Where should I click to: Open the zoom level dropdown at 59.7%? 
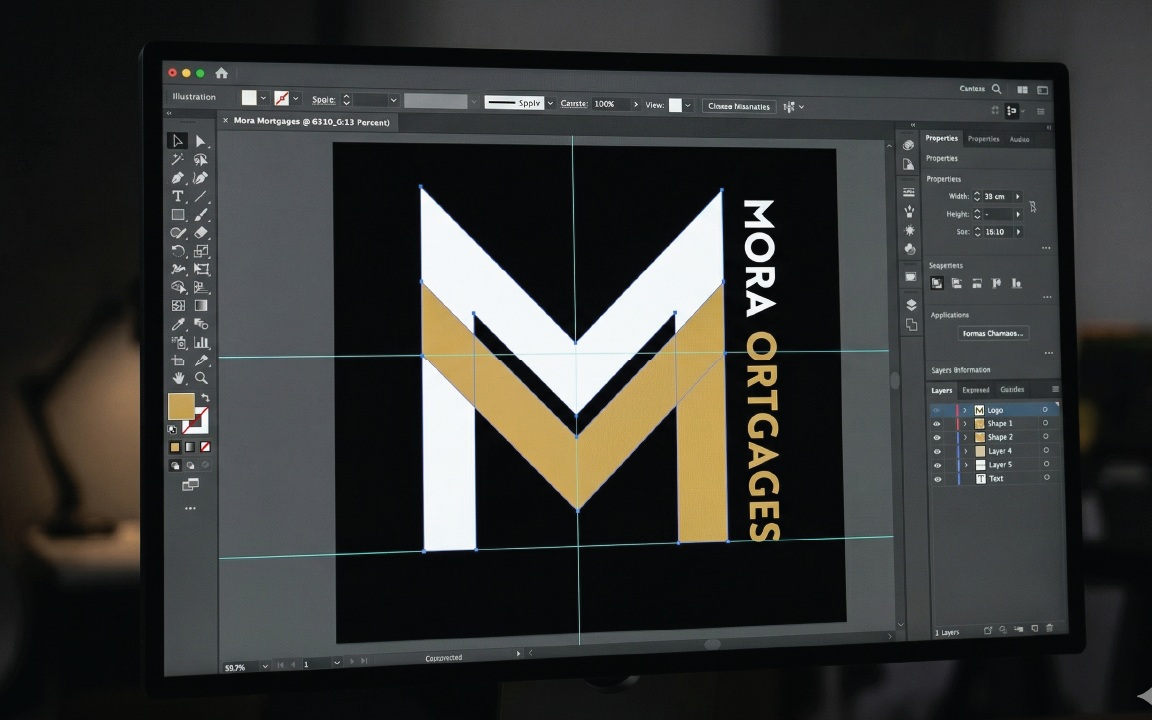[x=264, y=666]
